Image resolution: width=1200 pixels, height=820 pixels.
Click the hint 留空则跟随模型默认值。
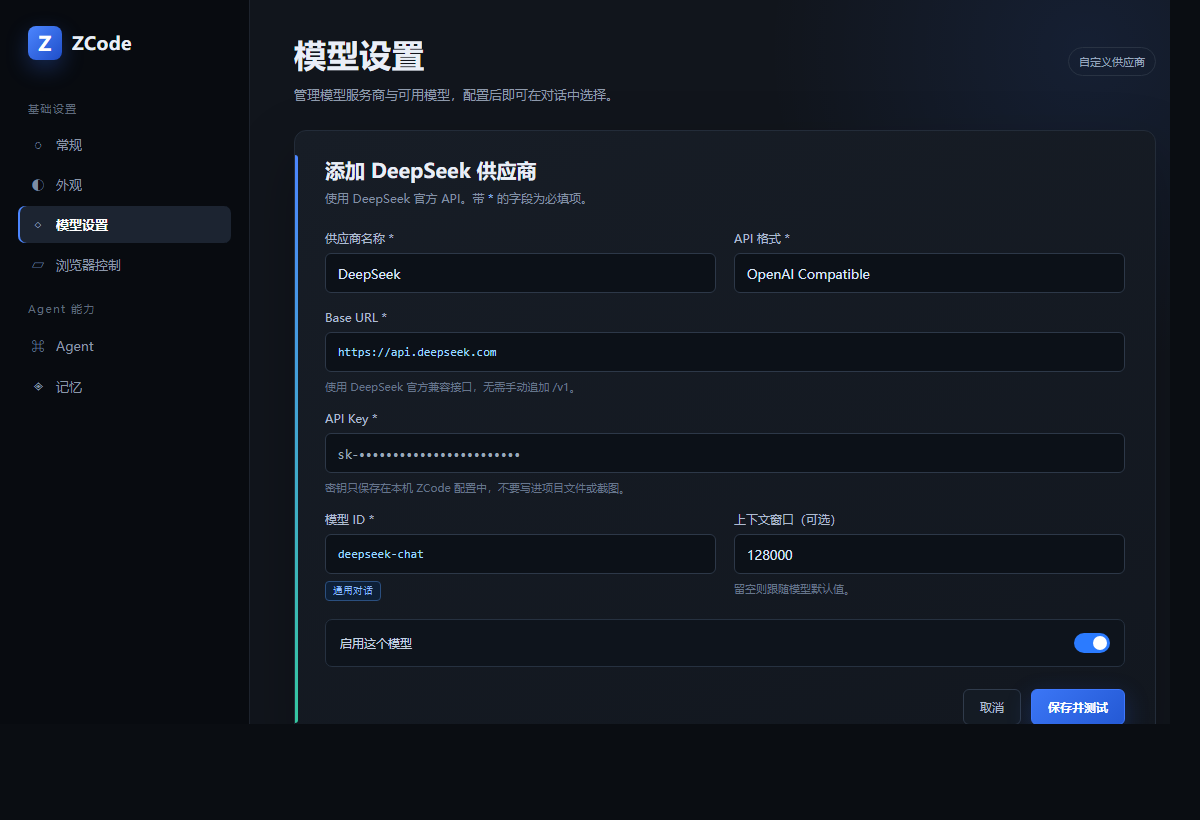click(x=792, y=590)
